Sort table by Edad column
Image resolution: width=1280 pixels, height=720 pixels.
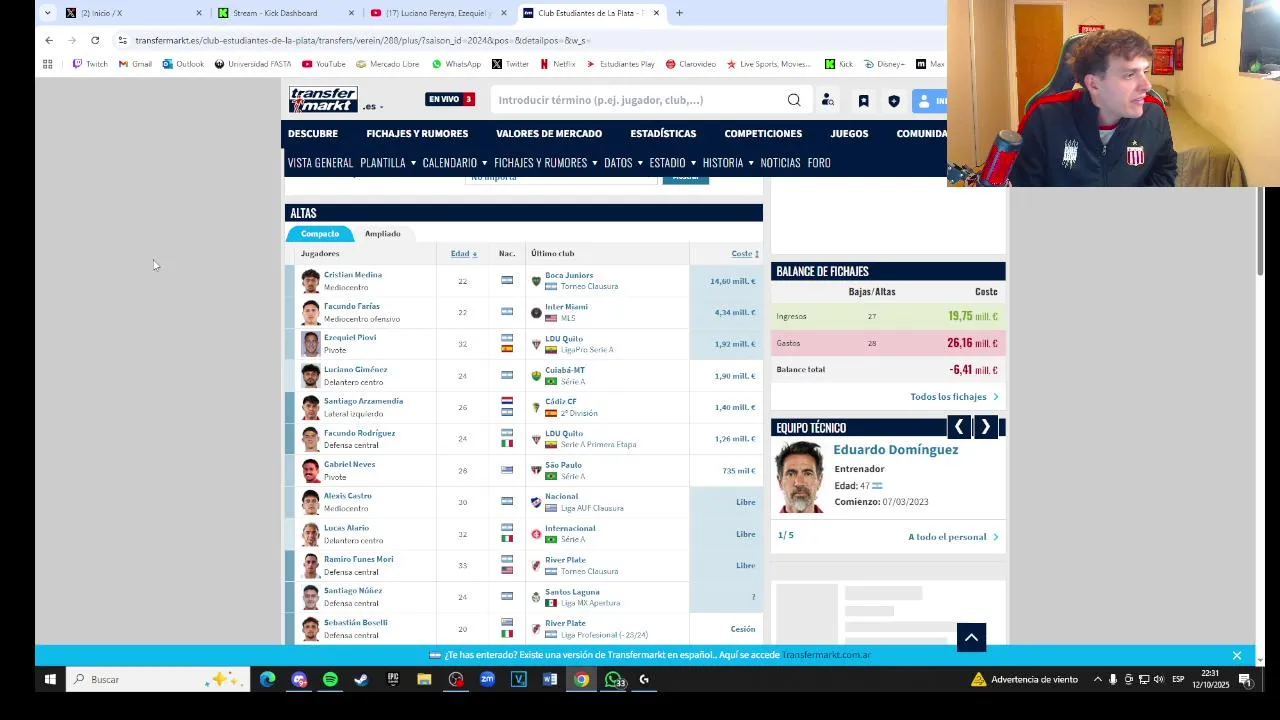463,254
